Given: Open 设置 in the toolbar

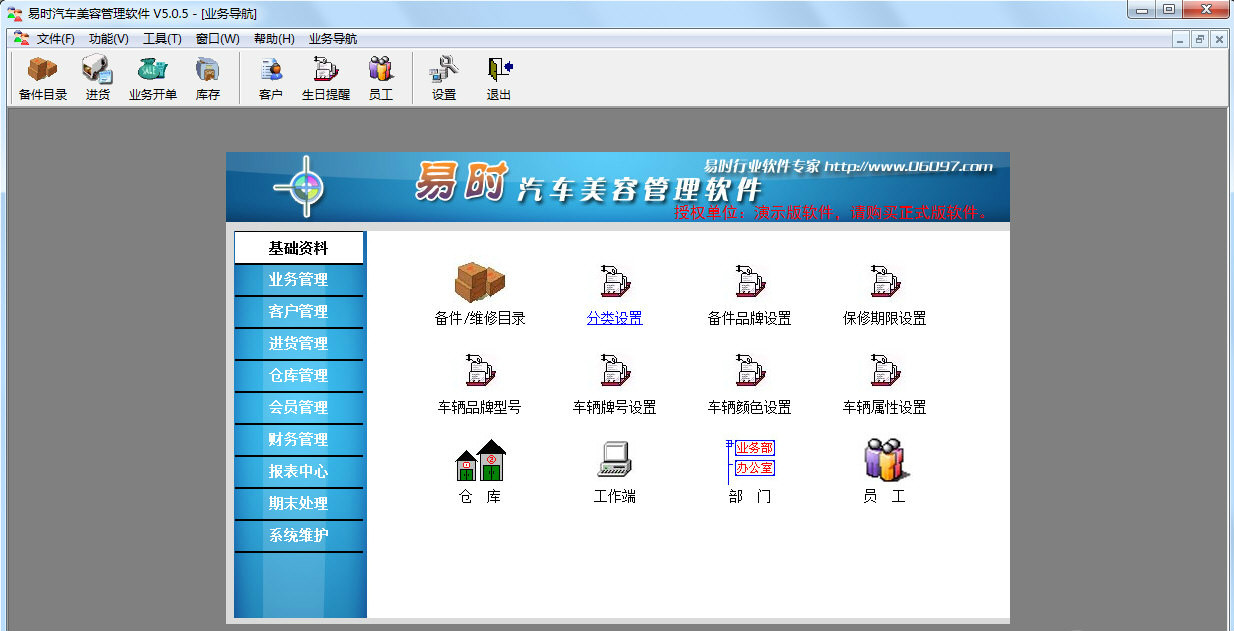Looking at the screenshot, I should [x=444, y=79].
